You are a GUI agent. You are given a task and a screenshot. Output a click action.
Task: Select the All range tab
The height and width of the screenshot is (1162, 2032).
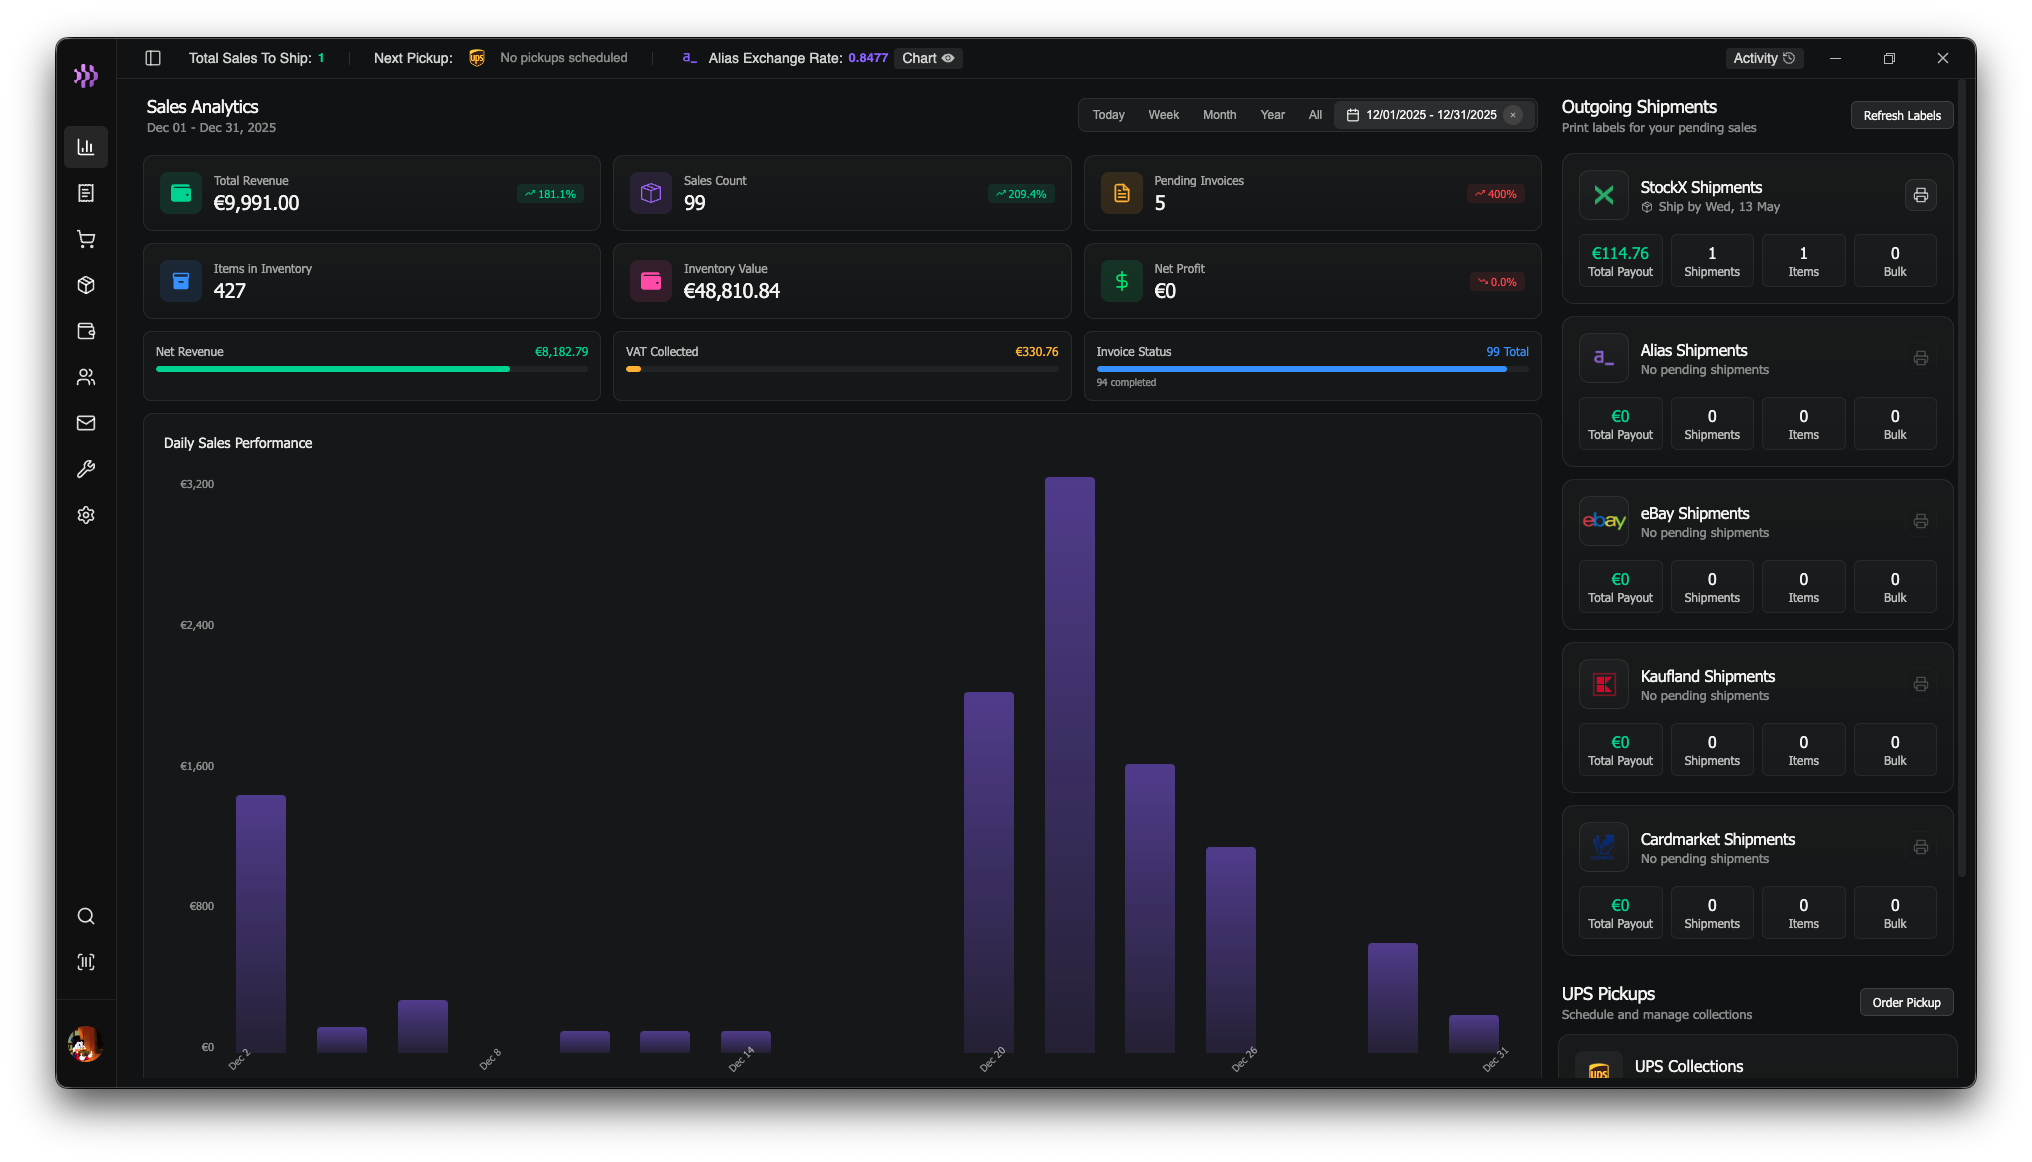pyautogui.click(x=1315, y=115)
